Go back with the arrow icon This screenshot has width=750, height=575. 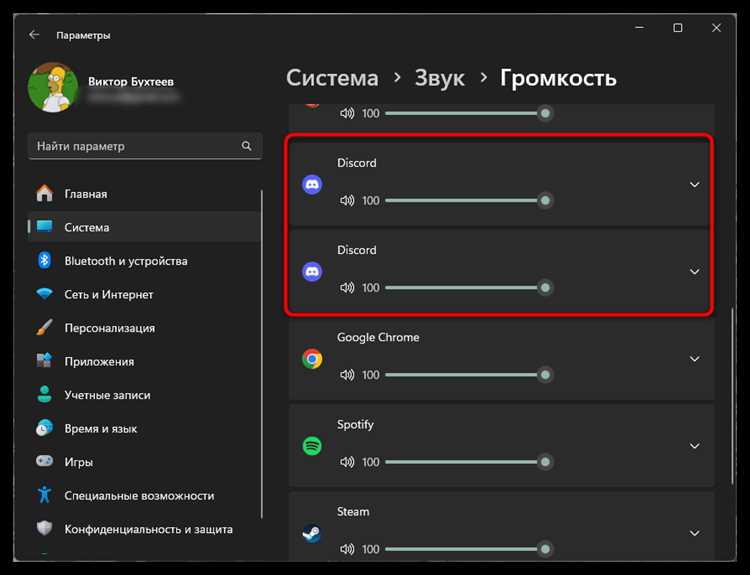click(x=33, y=35)
